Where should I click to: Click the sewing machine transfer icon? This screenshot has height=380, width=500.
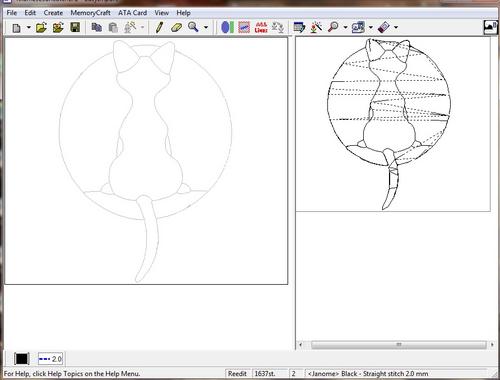click(358, 27)
